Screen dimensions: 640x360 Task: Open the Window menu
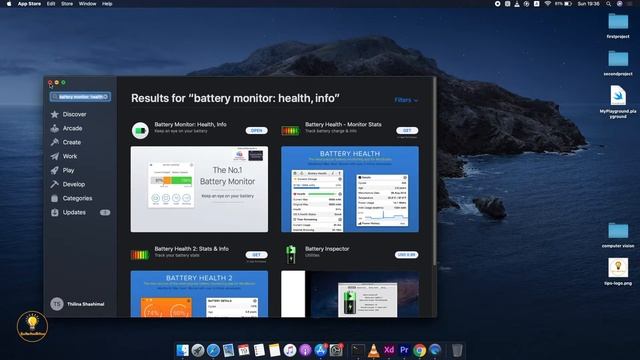point(87,4)
